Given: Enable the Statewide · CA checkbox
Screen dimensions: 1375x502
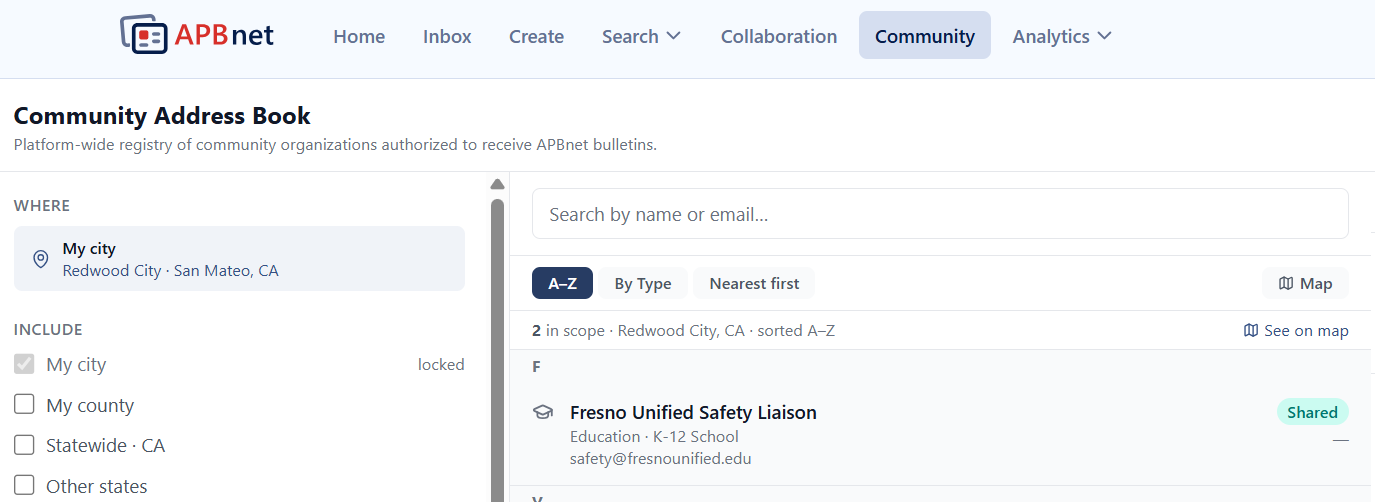Looking at the screenshot, I should coord(24,445).
